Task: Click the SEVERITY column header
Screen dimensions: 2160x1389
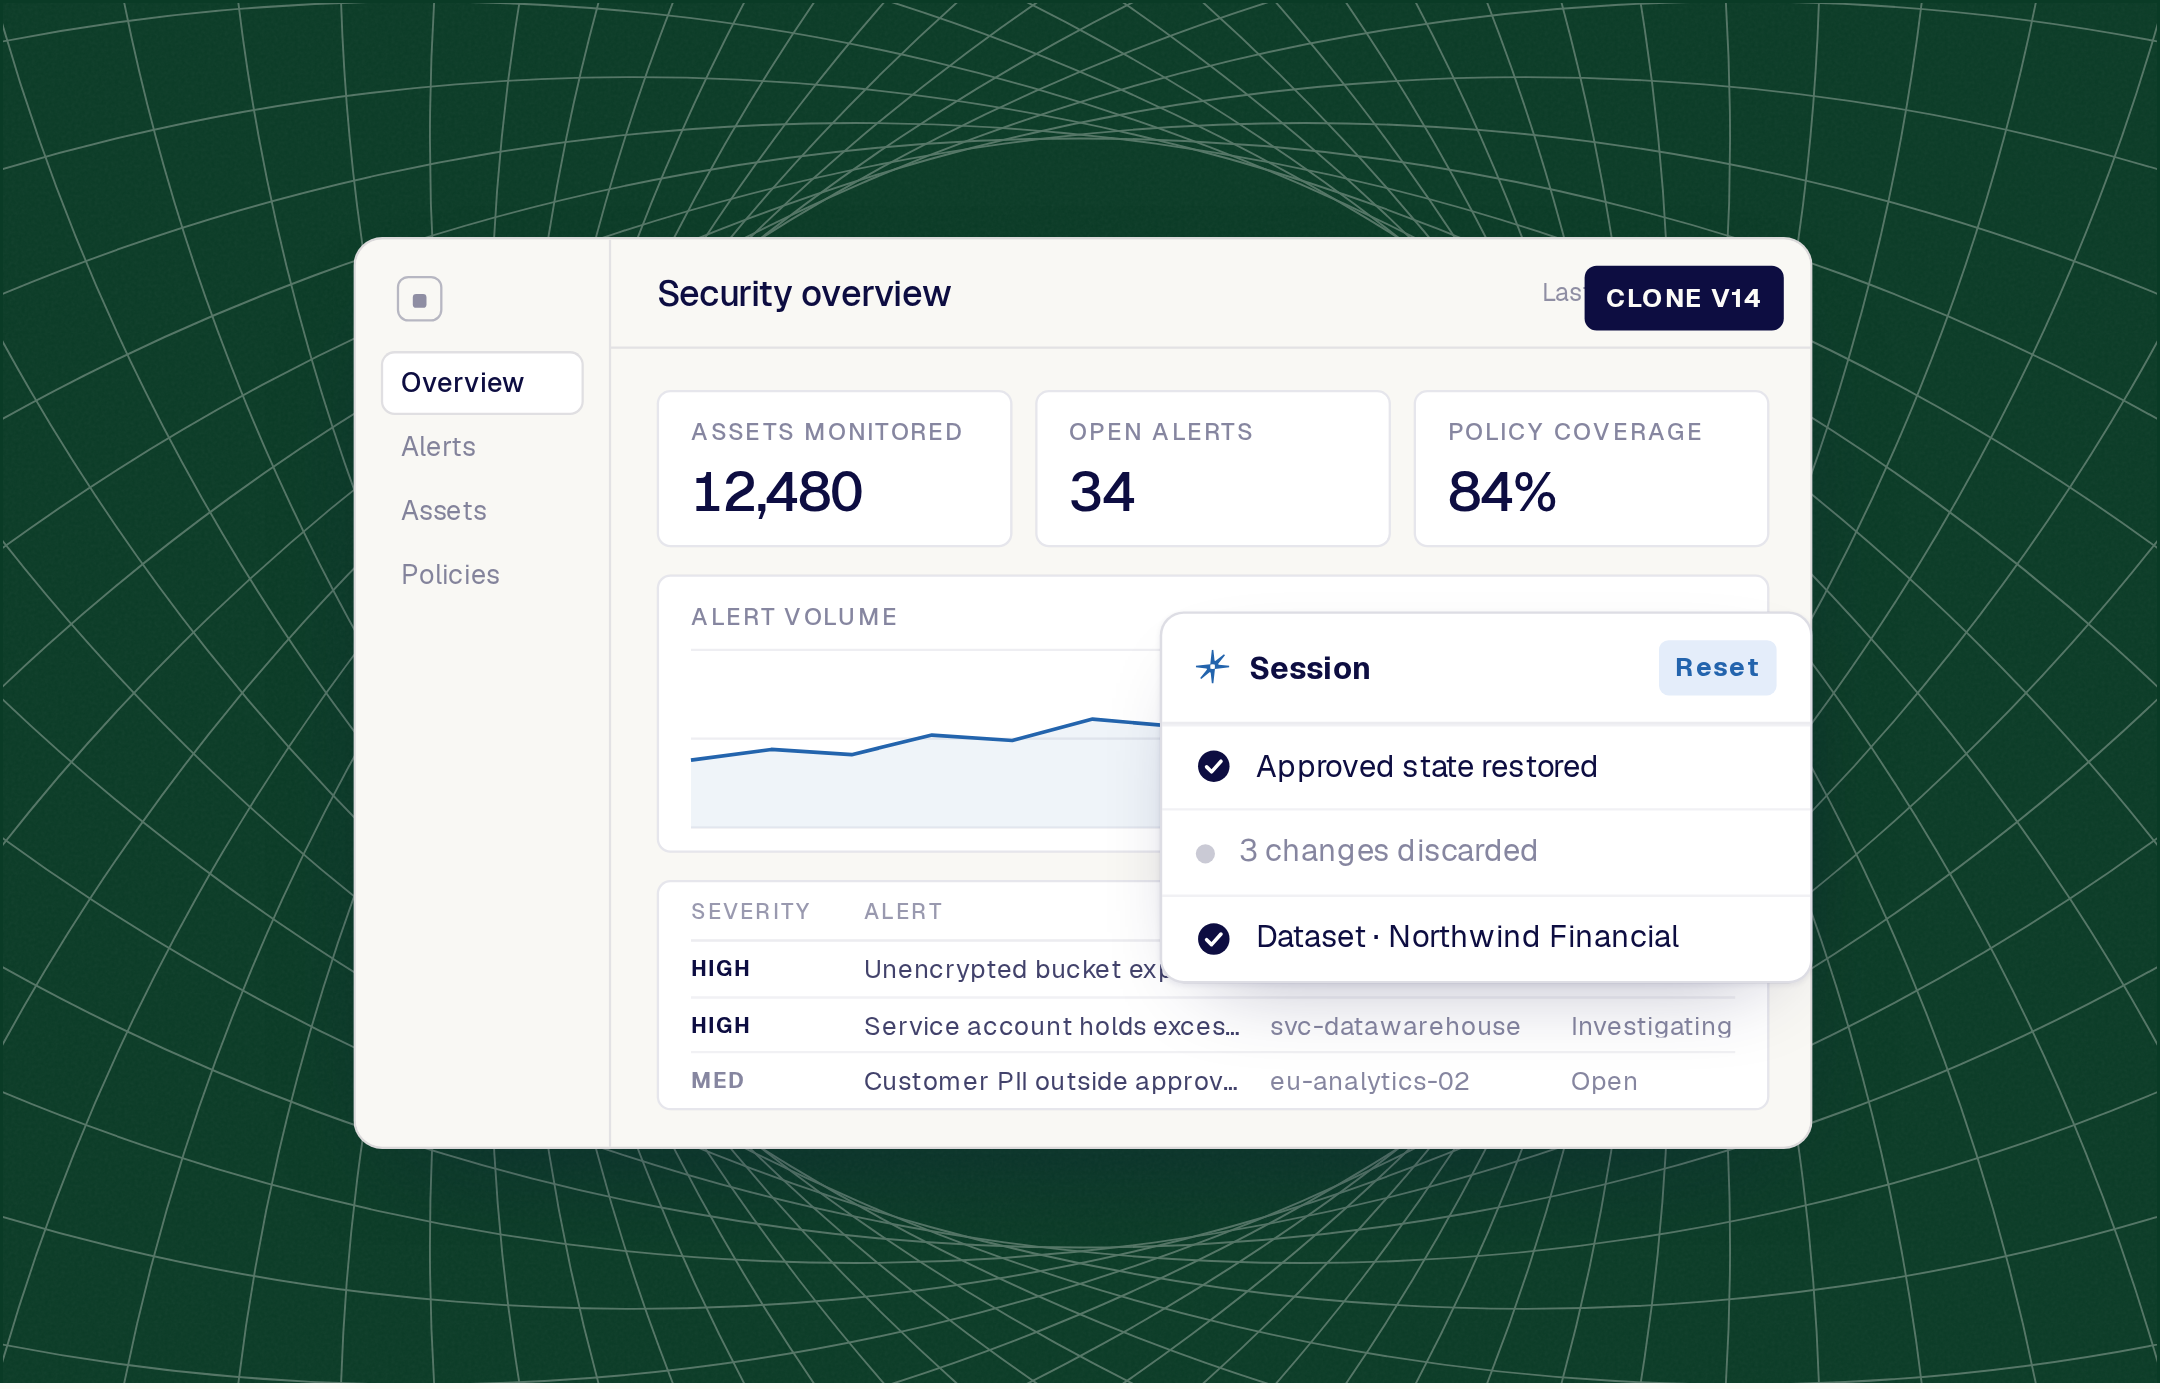Action: tap(750, 912)
